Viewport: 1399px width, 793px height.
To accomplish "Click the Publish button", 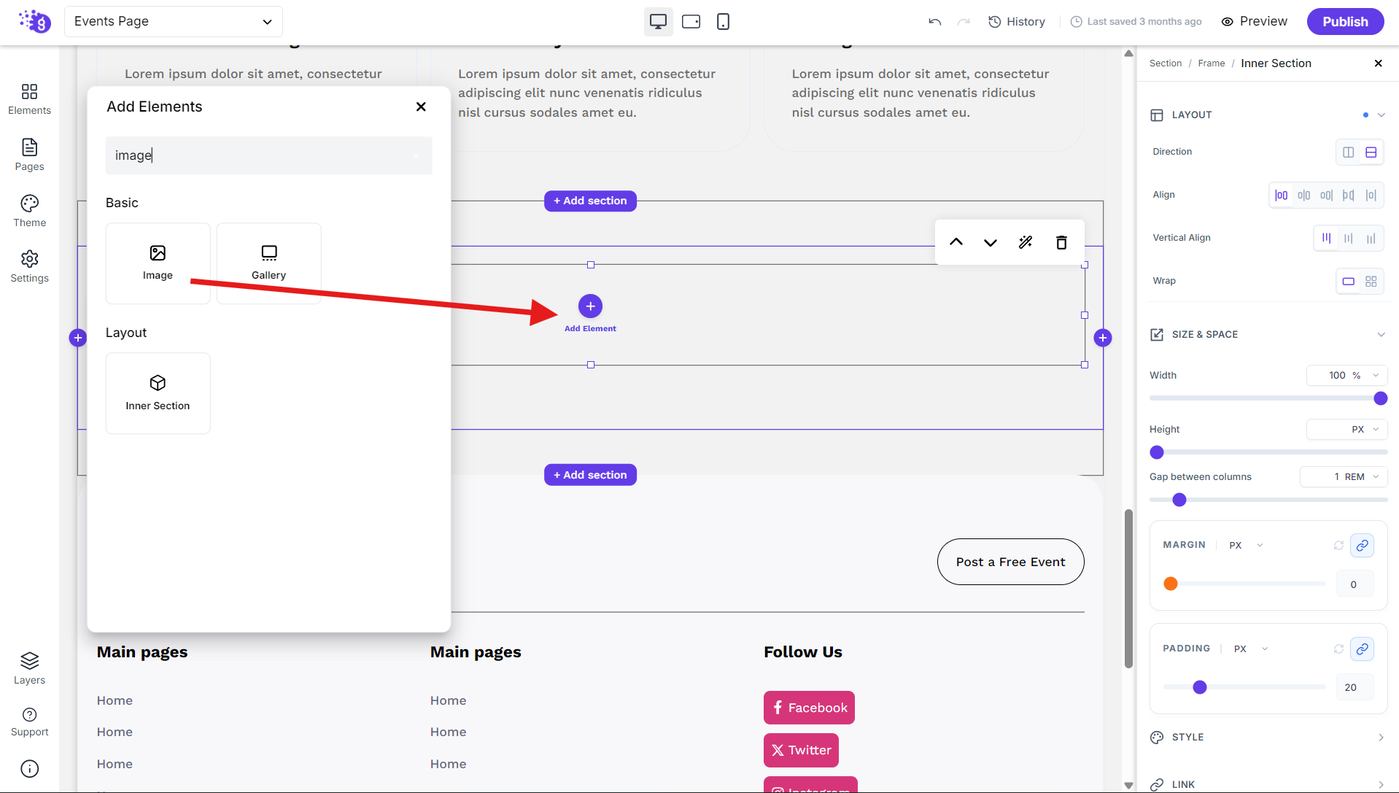I will click(x=1345, y=21).
